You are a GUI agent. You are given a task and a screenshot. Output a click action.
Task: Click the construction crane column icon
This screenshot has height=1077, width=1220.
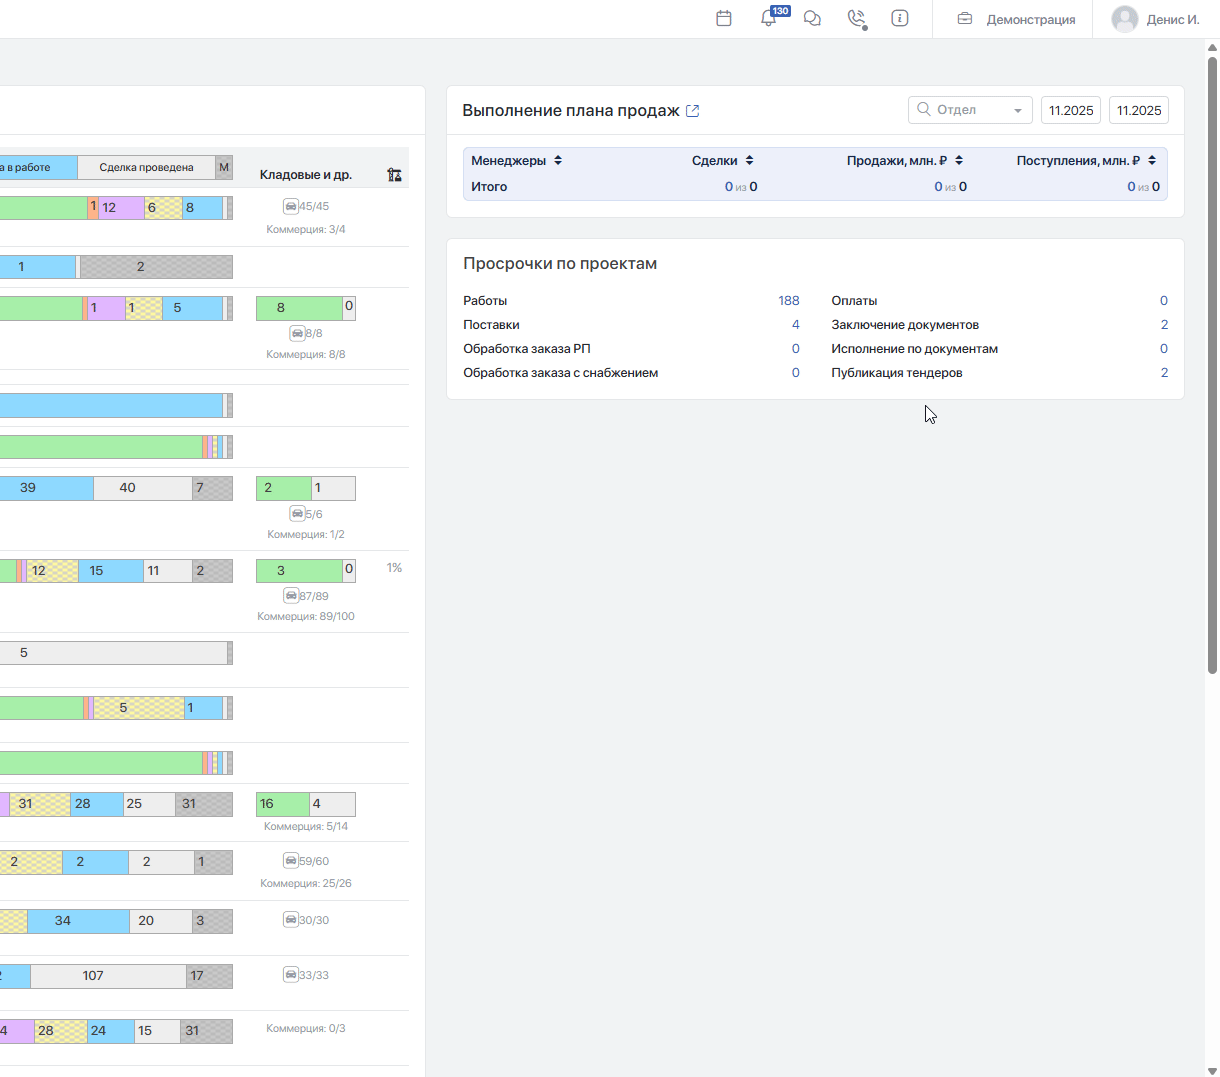point(394,175)
